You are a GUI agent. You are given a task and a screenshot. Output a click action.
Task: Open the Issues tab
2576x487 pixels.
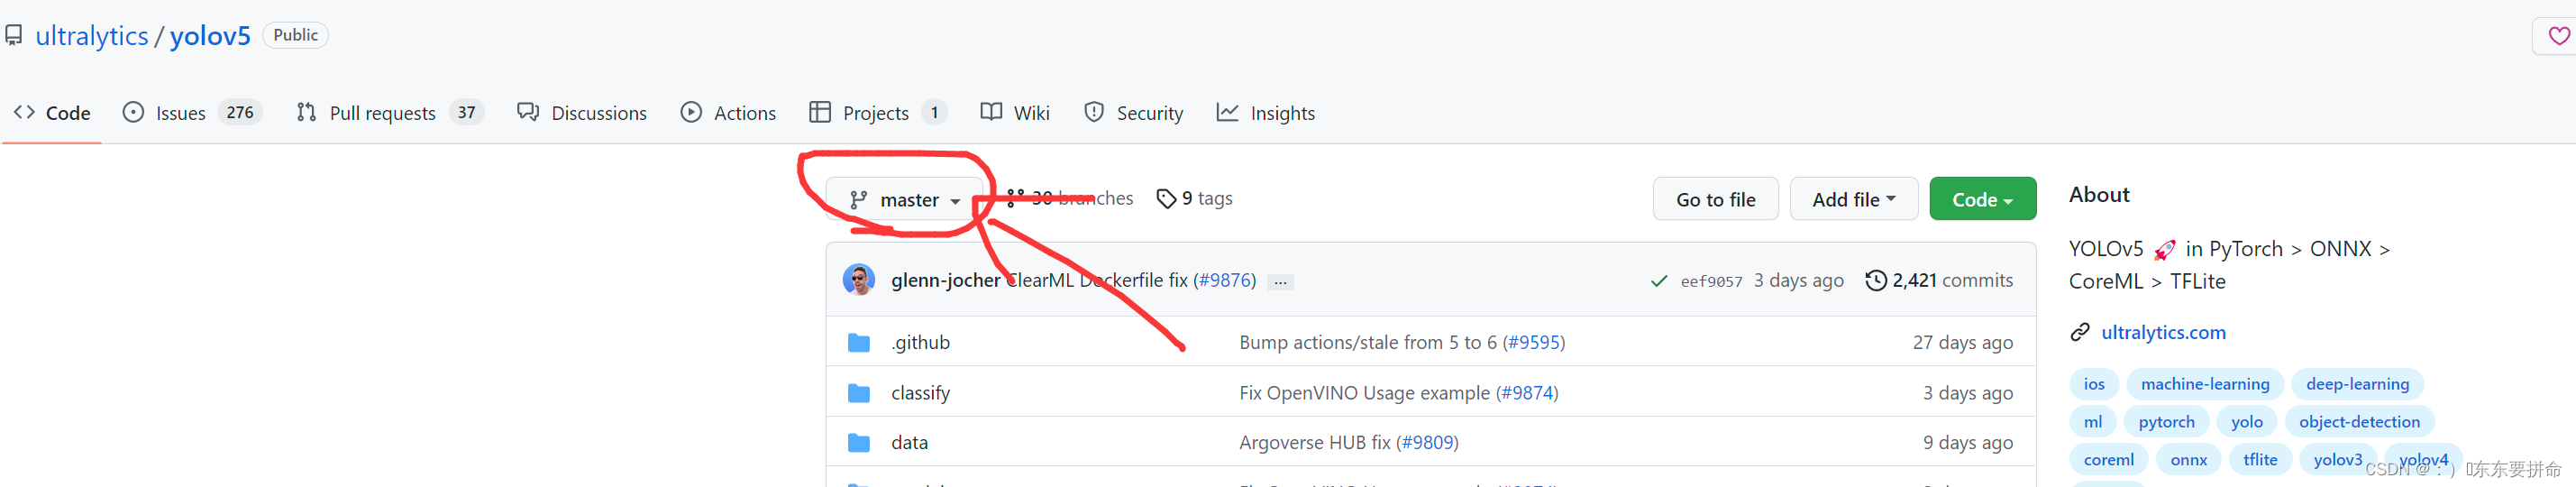point(192,113)
